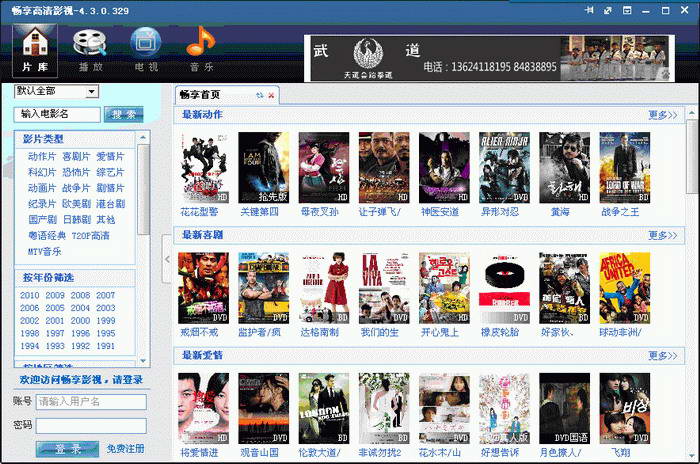Select the 综艺片 category
The height and width of the screenshot is (464, 700).
(110, 172)
